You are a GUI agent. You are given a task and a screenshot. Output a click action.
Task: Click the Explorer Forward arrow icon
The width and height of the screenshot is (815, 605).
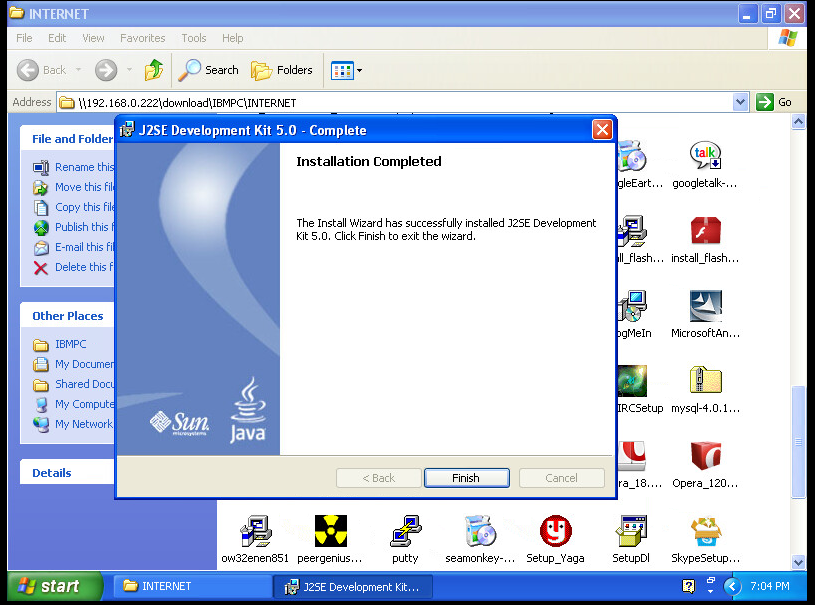click(106, 70)
